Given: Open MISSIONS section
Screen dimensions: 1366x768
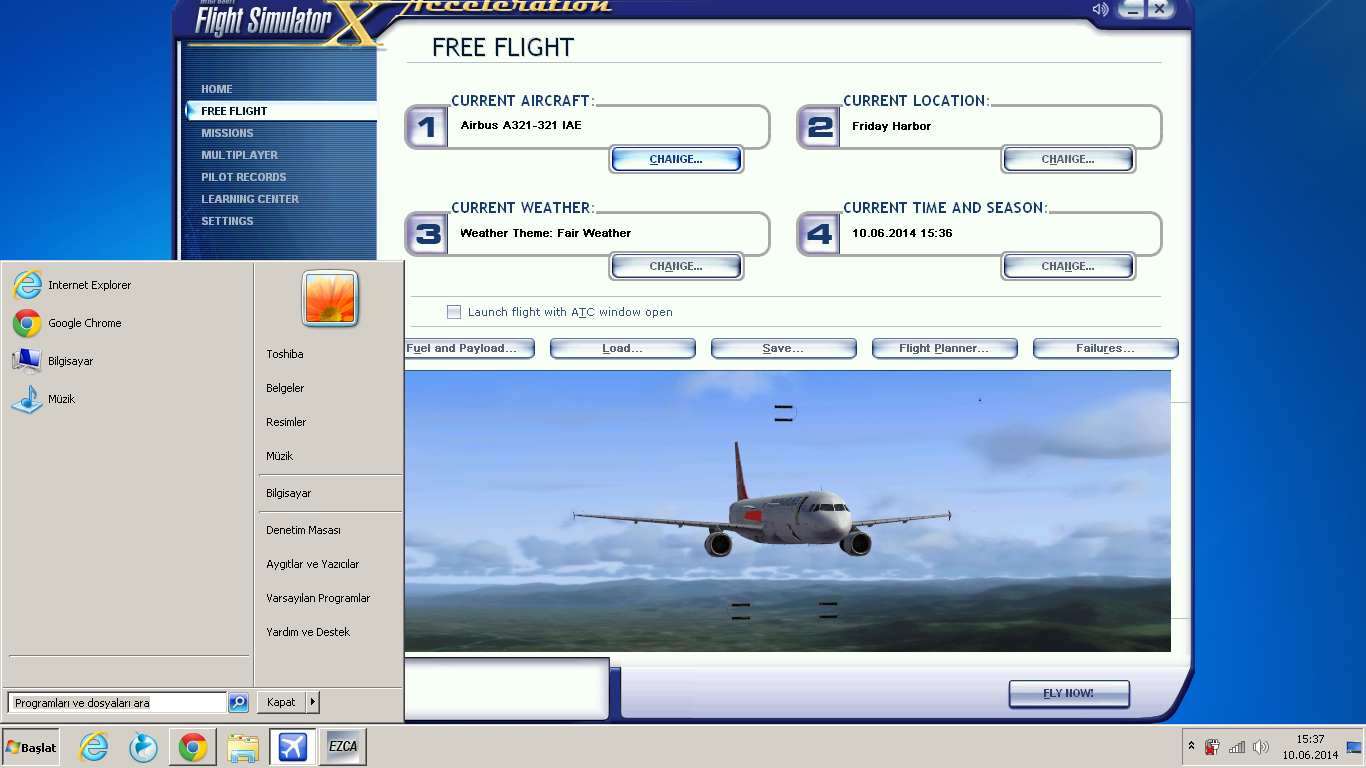Looking at the screenshot, I should (x=227, y=133).
